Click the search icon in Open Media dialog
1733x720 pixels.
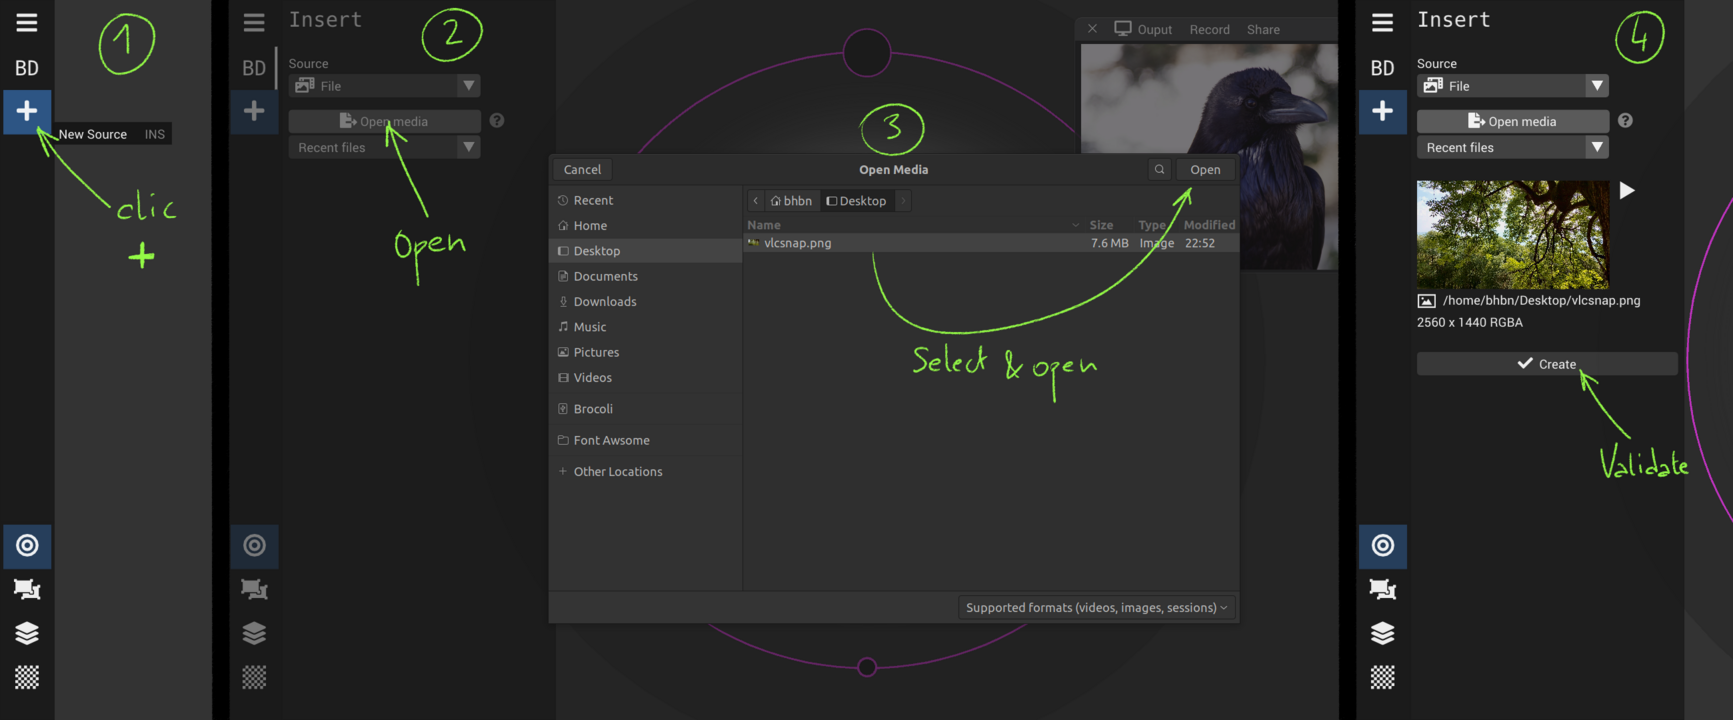click(x=1159, y=169)
